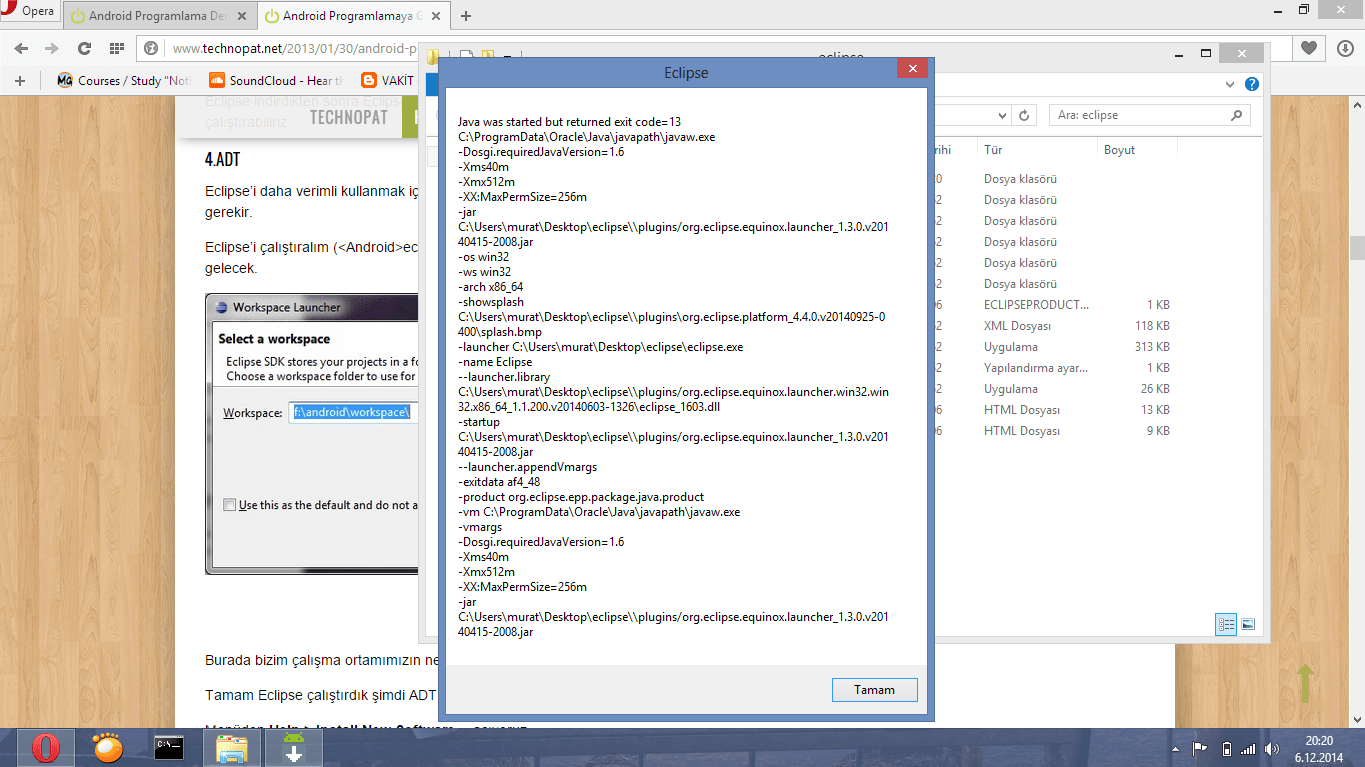Open the SoundCloud bookmark

coord(276,81)
